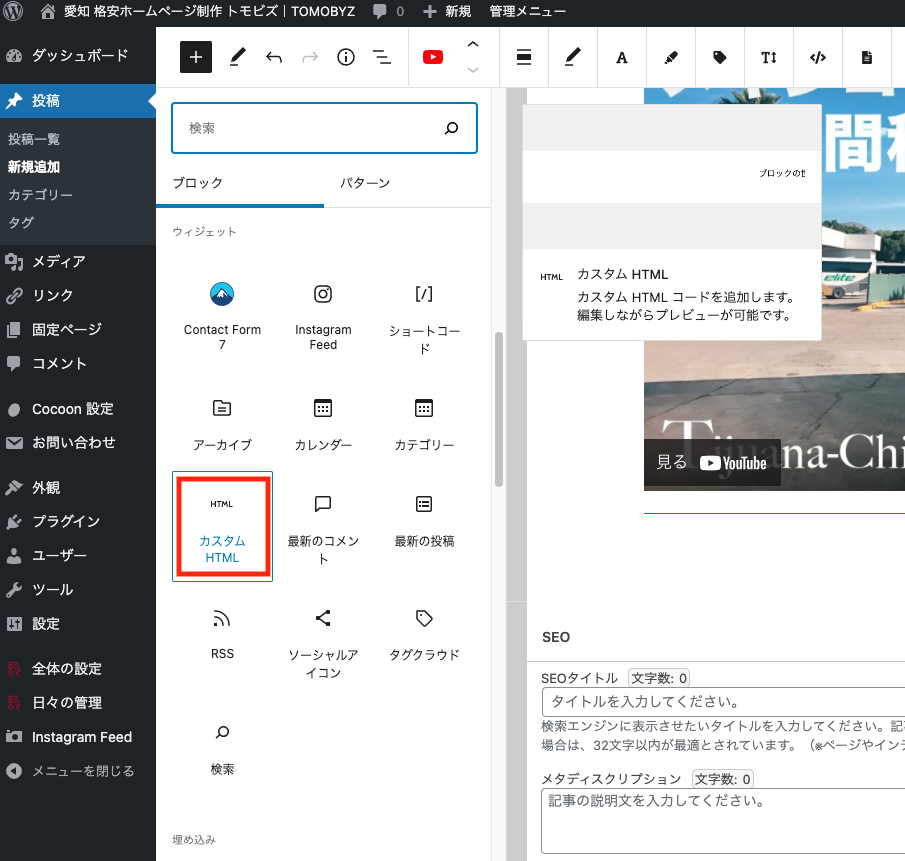Viewport: 905px width, 861px height.
Task: Select the Custom HTML block
Action: click(x=222, y=526)
